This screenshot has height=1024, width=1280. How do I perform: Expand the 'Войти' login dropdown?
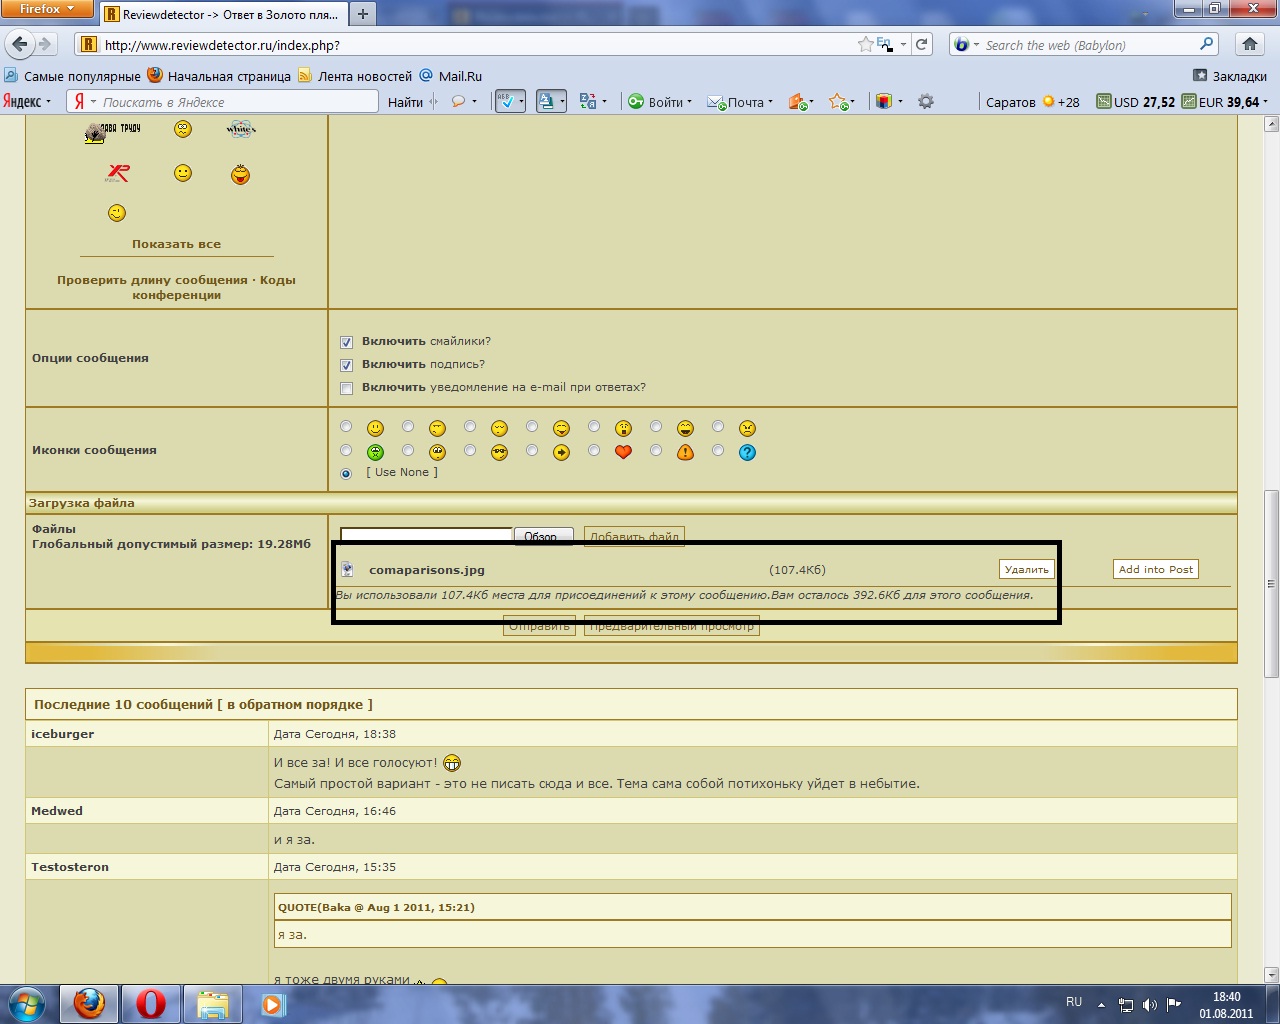click(660, 102)
